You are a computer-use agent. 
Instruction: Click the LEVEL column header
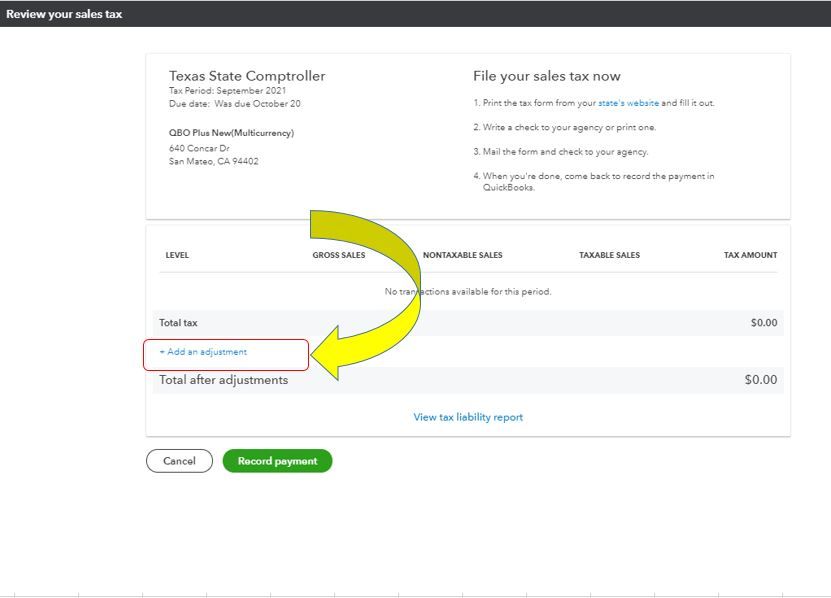point(177,255)
